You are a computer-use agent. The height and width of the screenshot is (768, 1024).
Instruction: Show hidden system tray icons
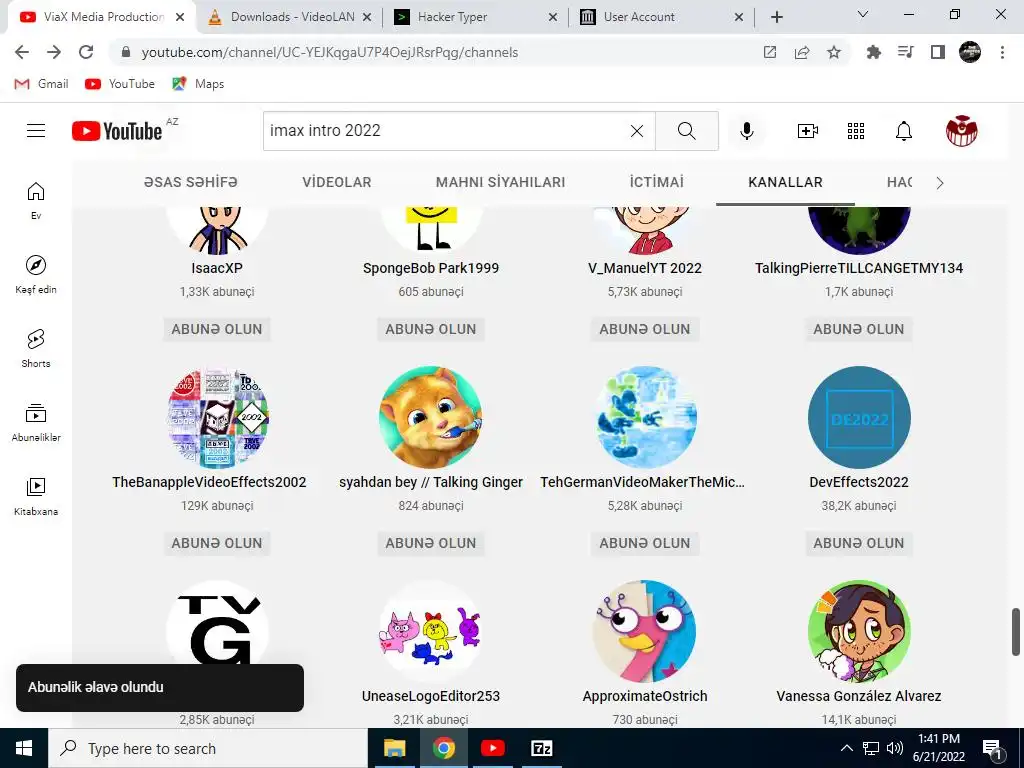(846, 748)
